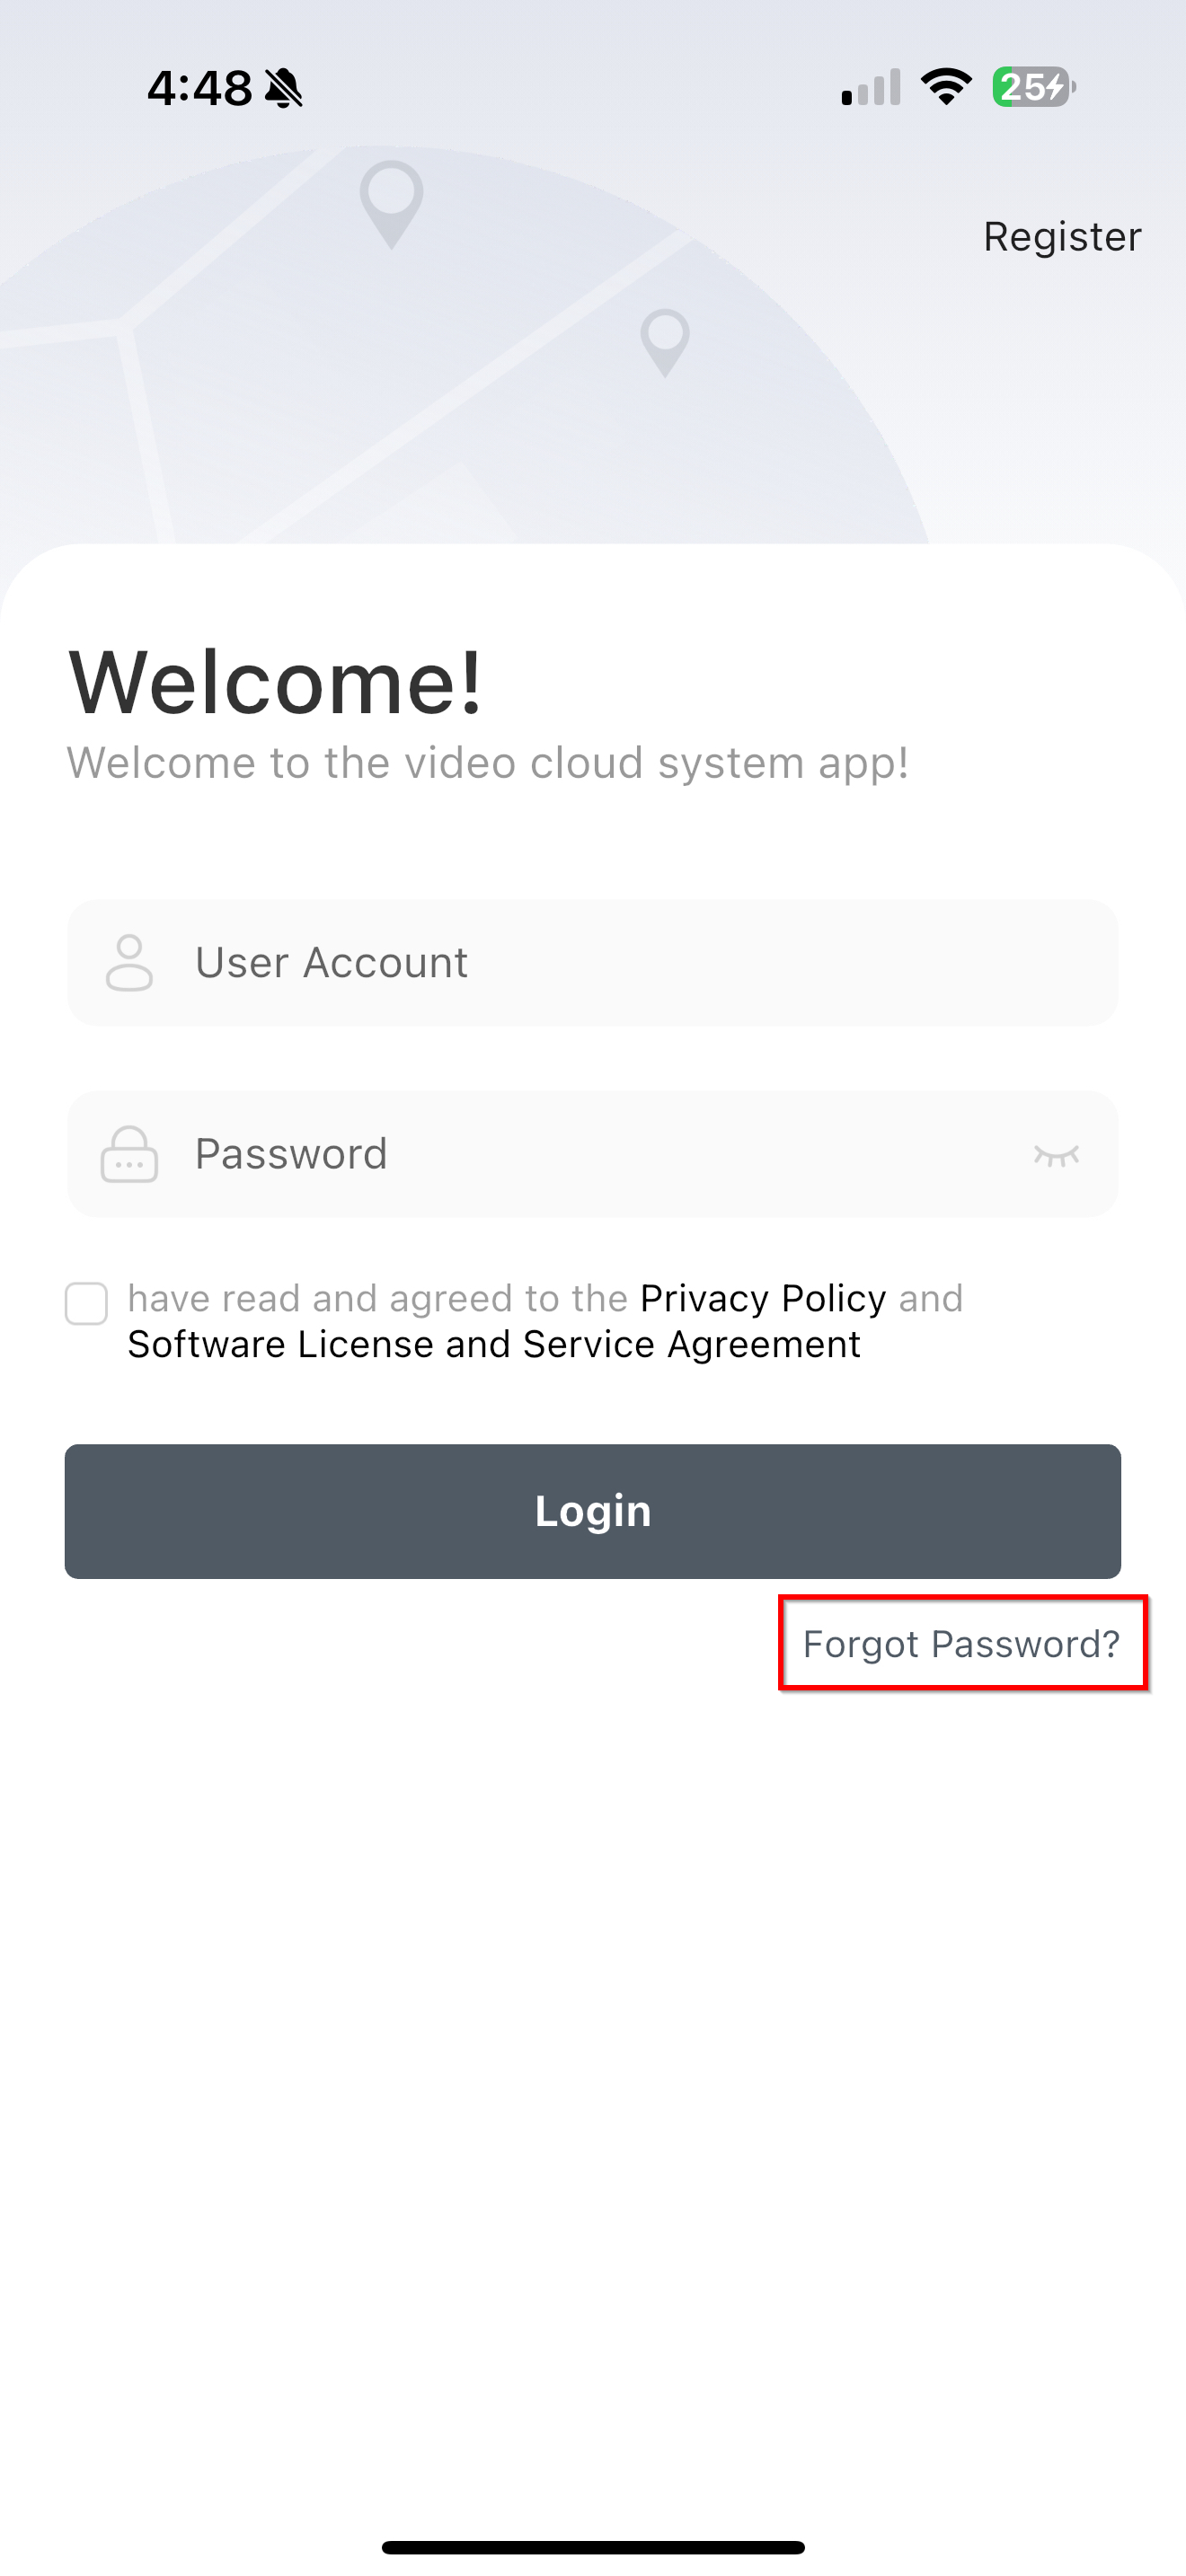Click the smaller map pin icon
1186x2576 pixels.
(x=665, y=342)
